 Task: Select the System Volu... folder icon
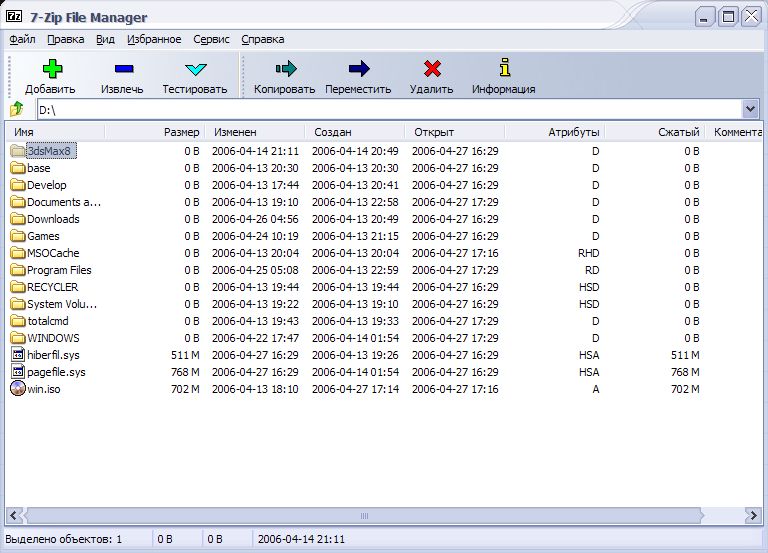(x=18, y=304)
